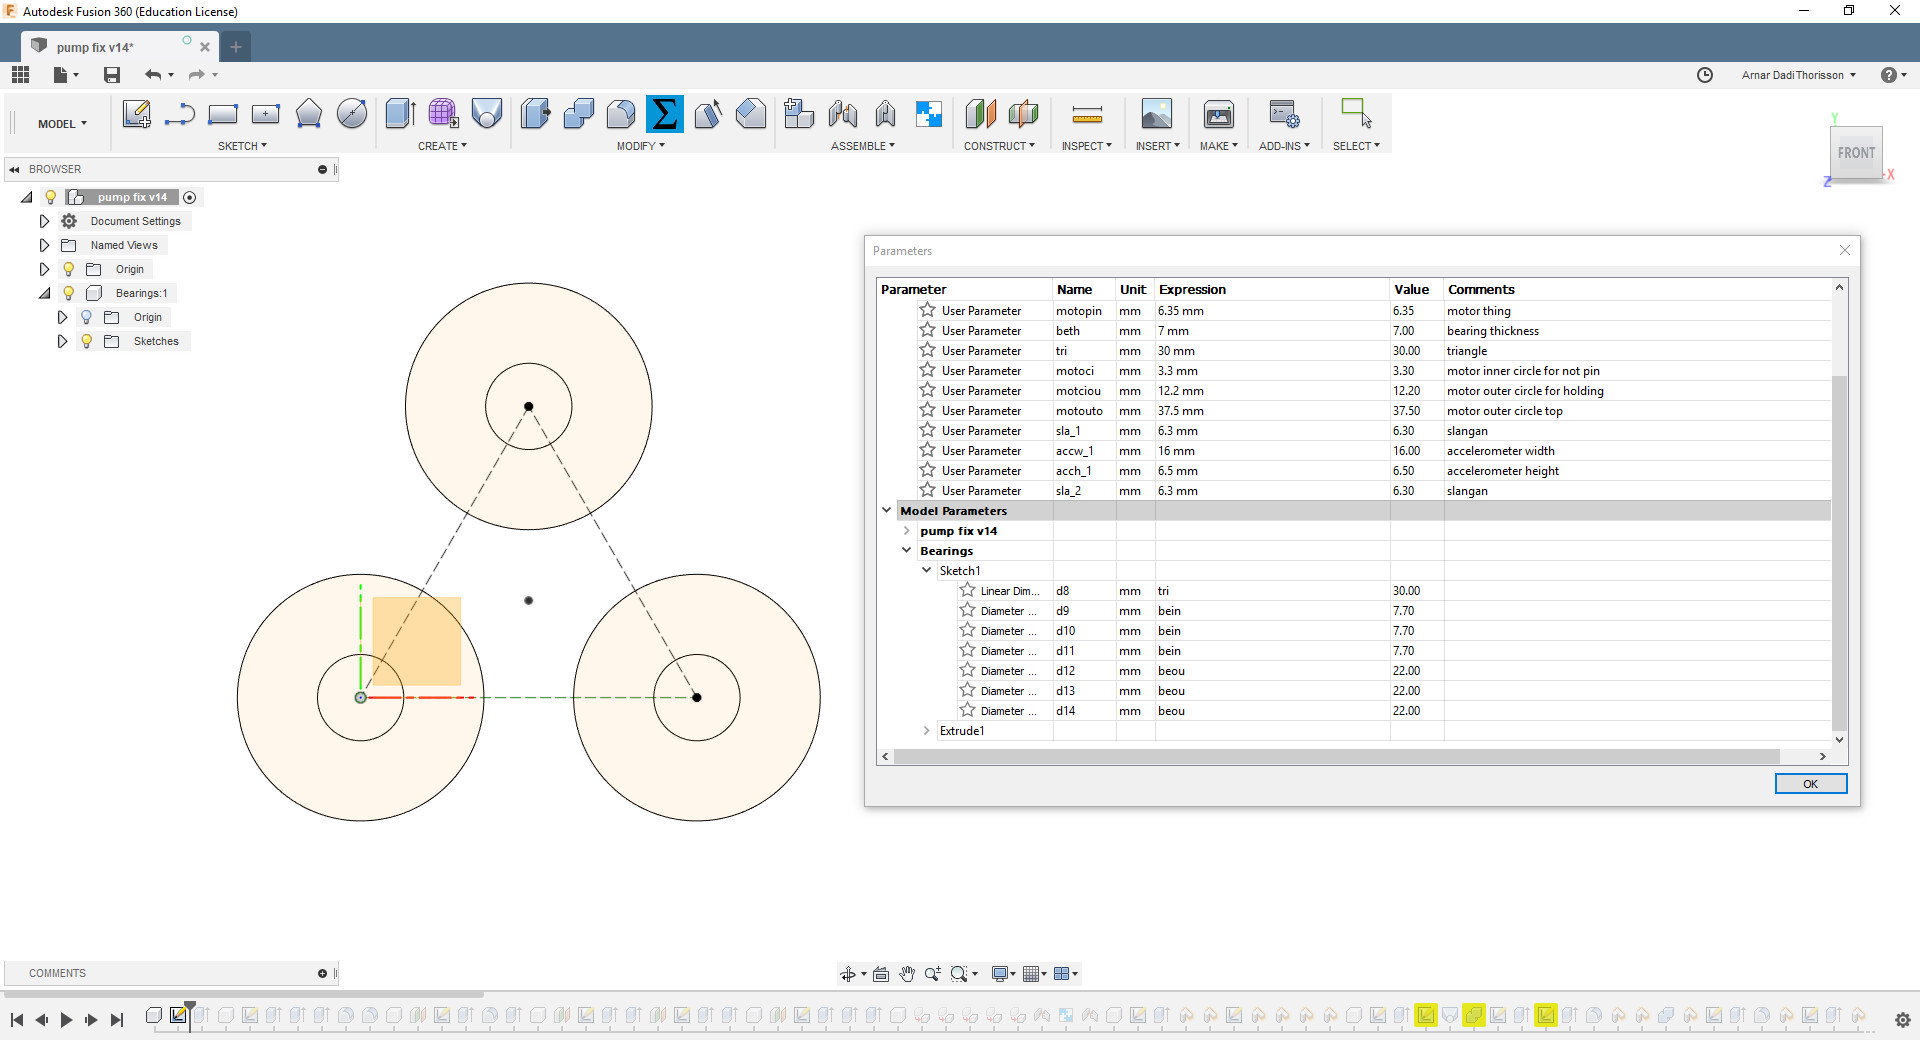Click the Change Parameters sigma icon
Screen dimensions: 1920x1040
click(x=664, y=114)
